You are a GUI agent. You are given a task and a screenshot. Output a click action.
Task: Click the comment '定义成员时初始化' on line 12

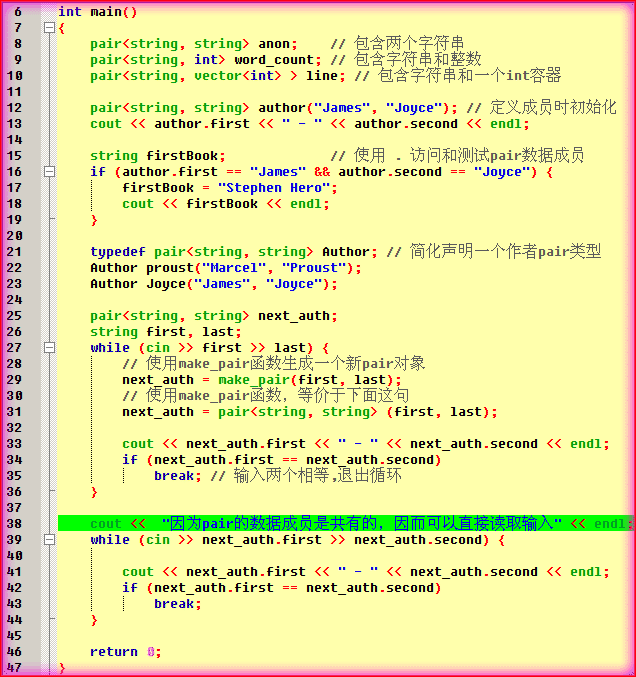553,107
